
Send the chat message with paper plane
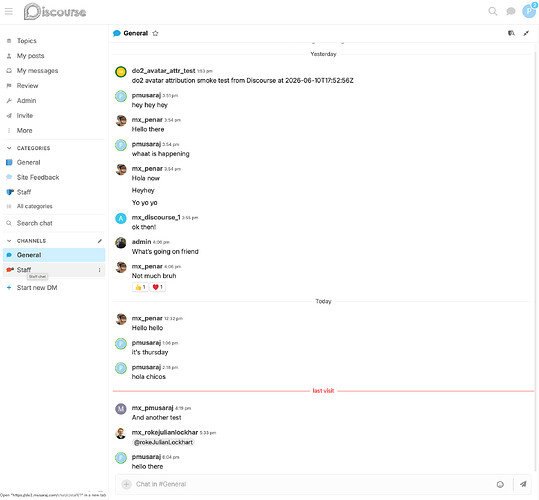(x=523, y=484)
